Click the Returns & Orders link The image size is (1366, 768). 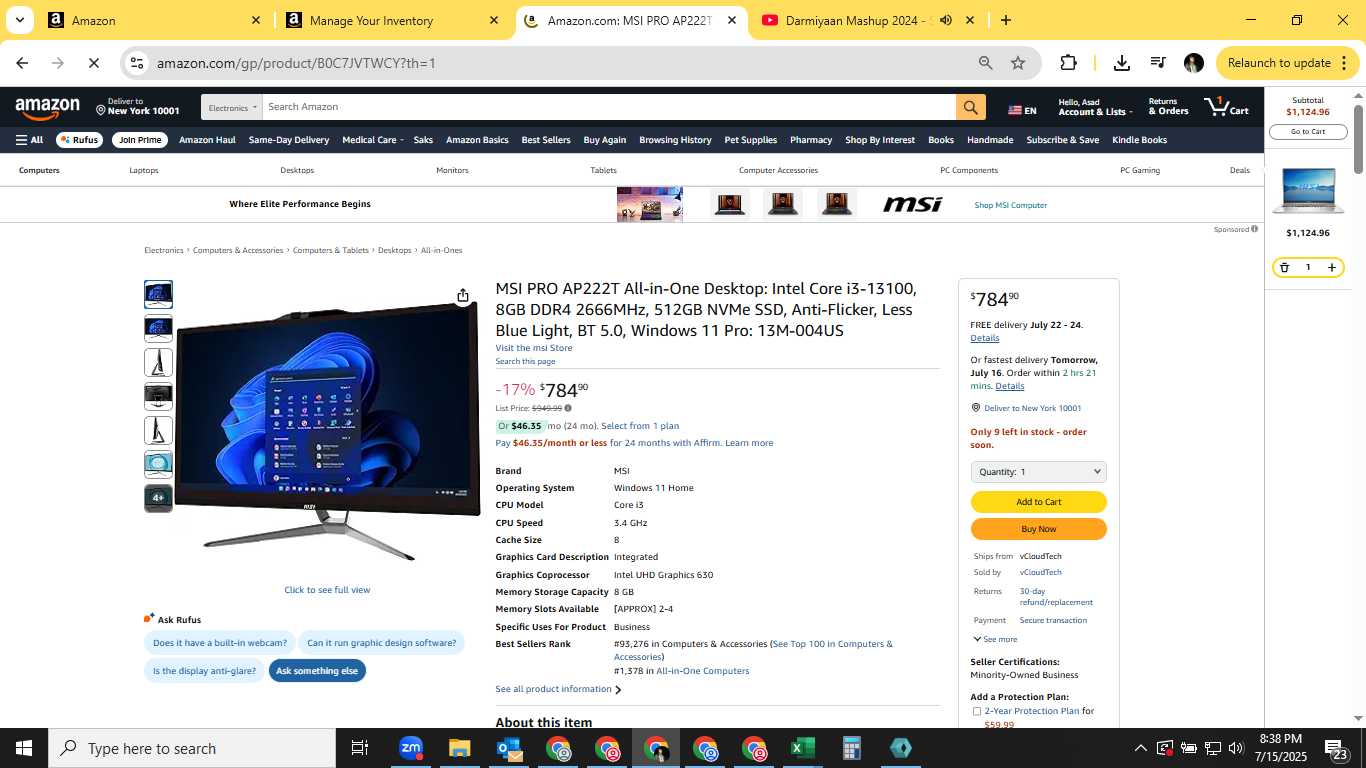[x=1168, y=107]
